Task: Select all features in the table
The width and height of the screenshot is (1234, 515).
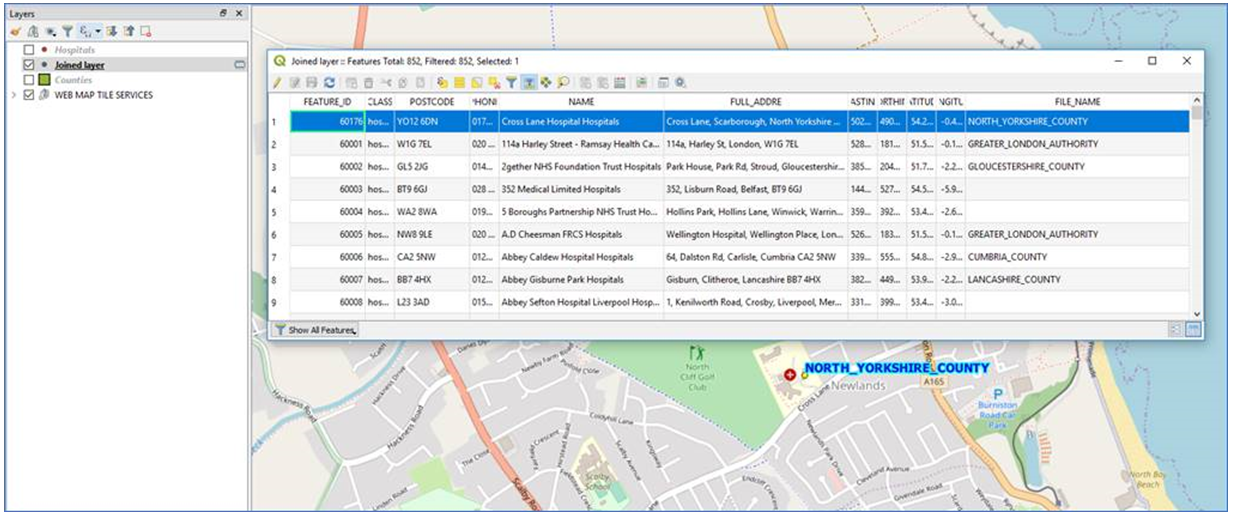Action: [x=459, y=82]
